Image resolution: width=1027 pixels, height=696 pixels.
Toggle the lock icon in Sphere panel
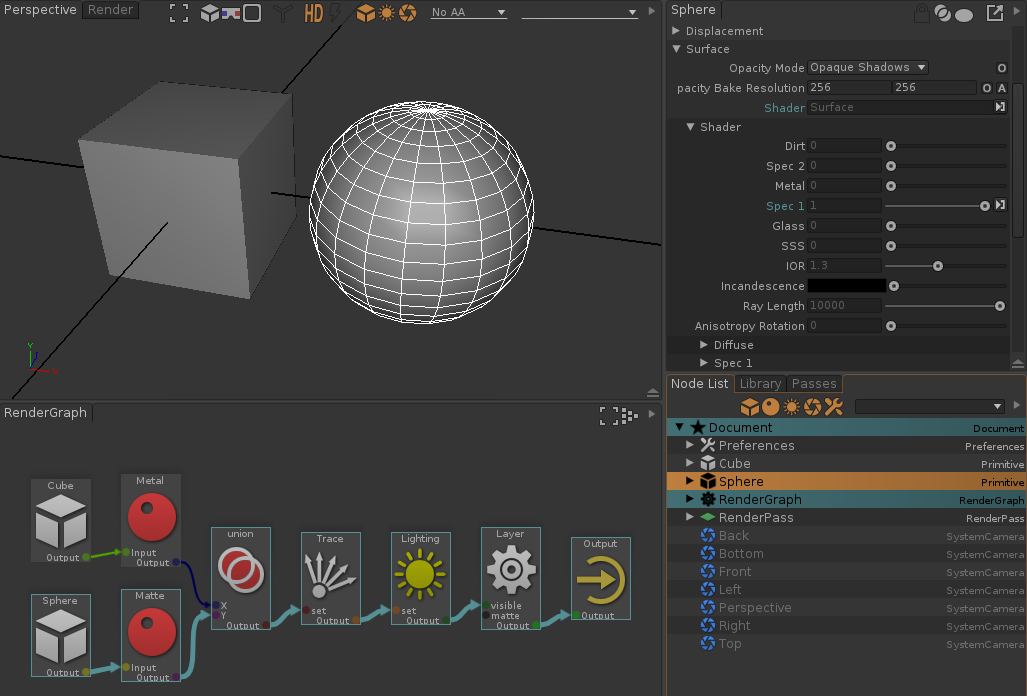(921, 13)
